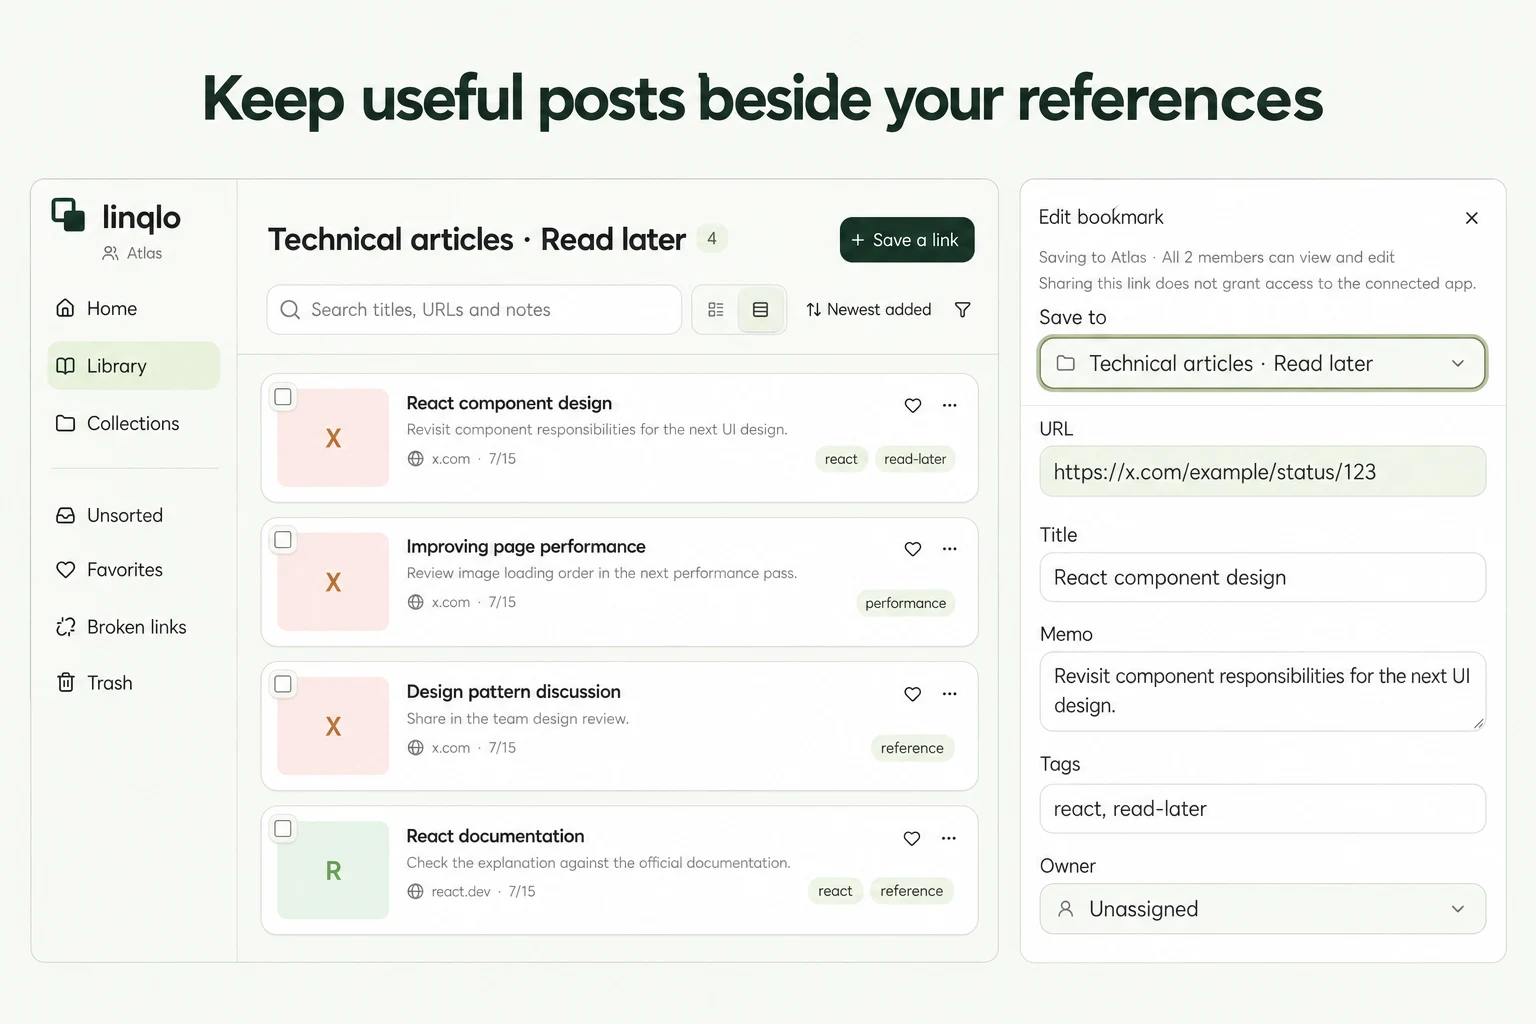The height and width of the screenshot is (1024, 1536).
Task: Open the X thumbnail for Improving page performance
Action: pyautogui.click(x=333, y=582)
